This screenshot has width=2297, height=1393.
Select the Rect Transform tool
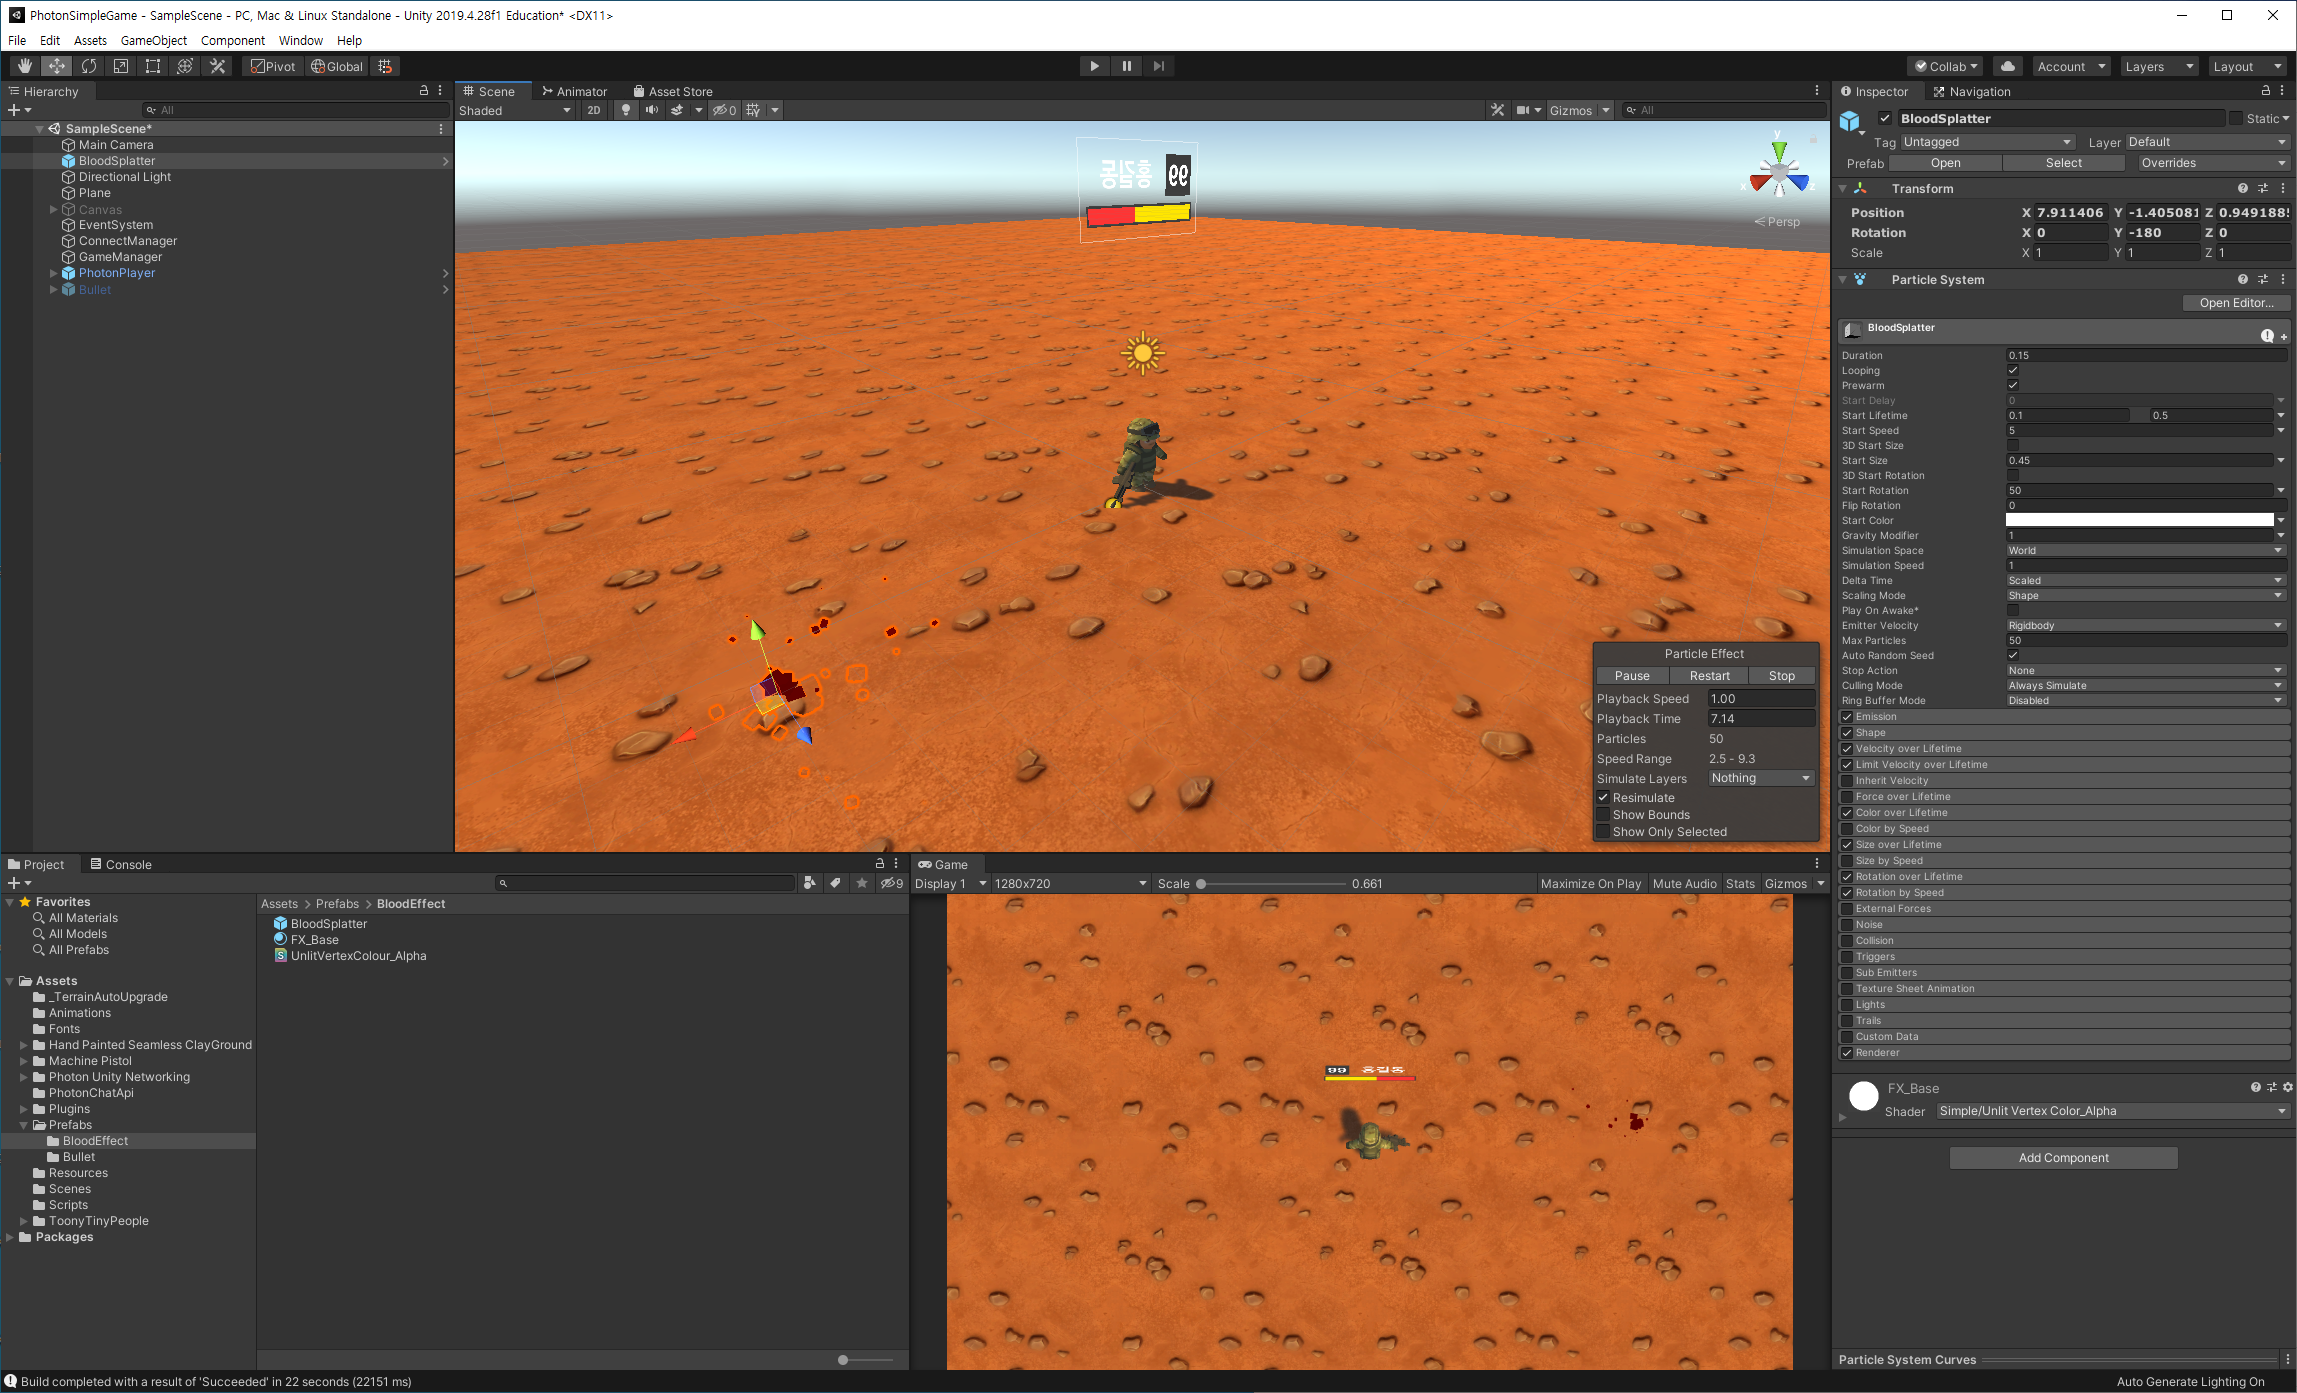click(153, 66)
